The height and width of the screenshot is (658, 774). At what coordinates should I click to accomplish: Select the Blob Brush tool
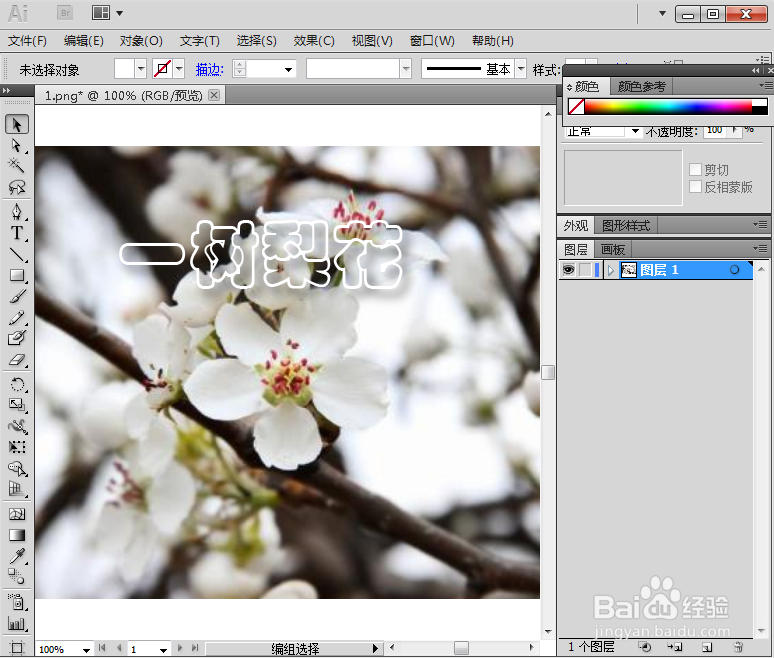17,338
